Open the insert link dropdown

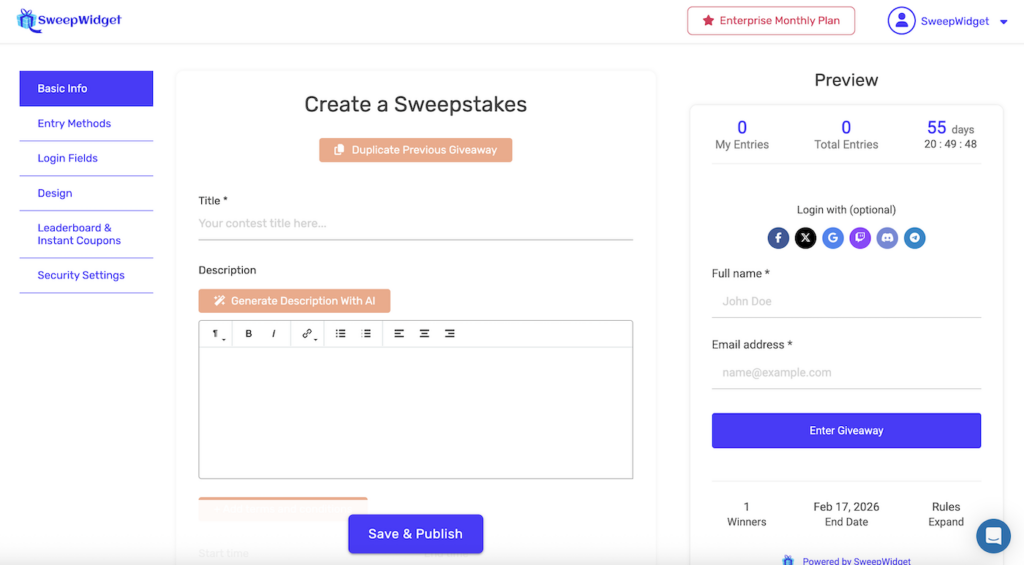(308, 334)
